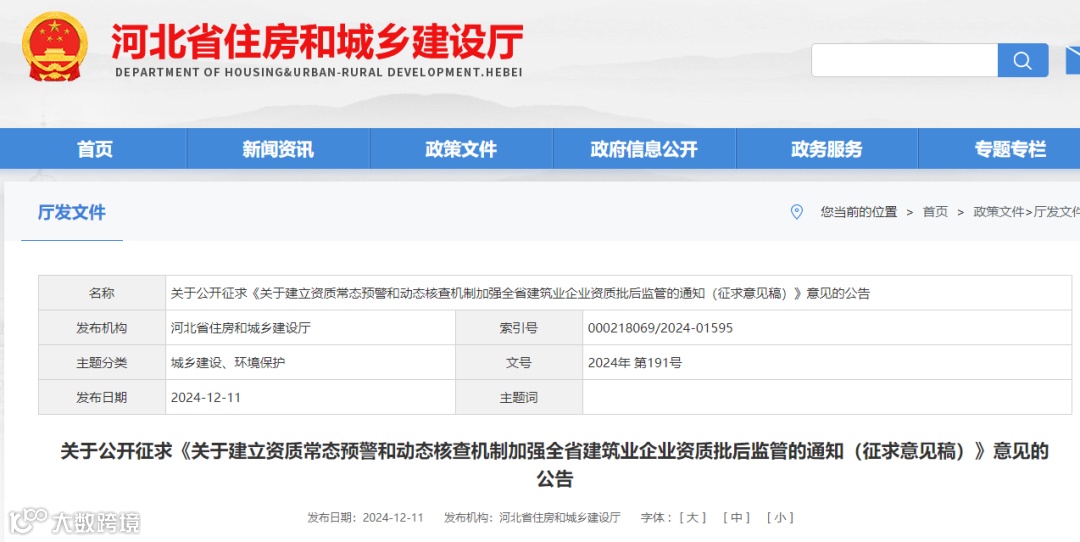
Task: Open the 新闻资讯 navigation menu
Action: click(x=278, y=149)
